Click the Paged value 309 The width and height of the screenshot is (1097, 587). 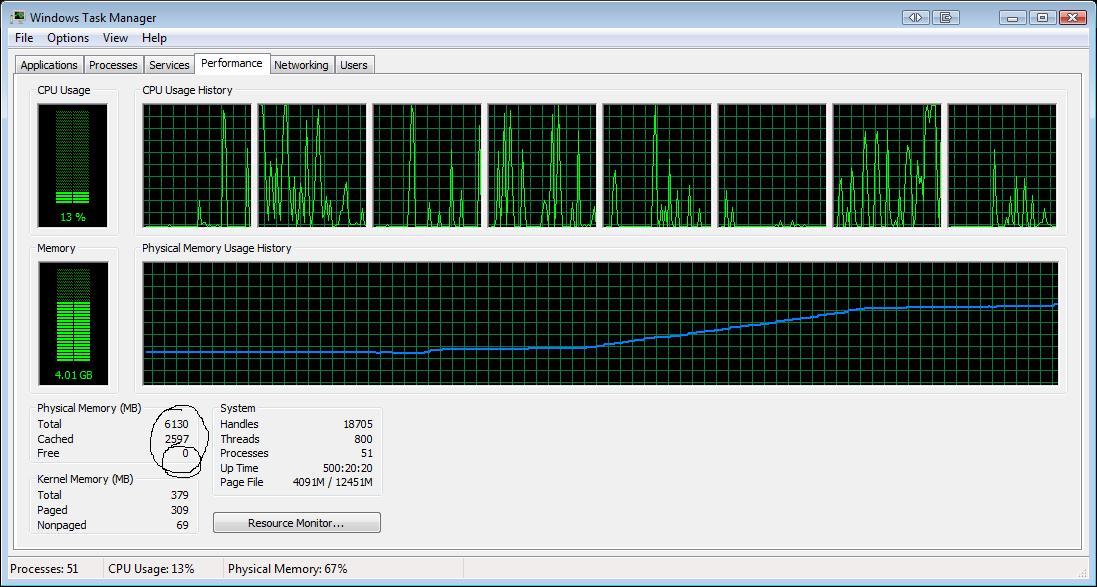pyautogui.click(x=180, y=510)
